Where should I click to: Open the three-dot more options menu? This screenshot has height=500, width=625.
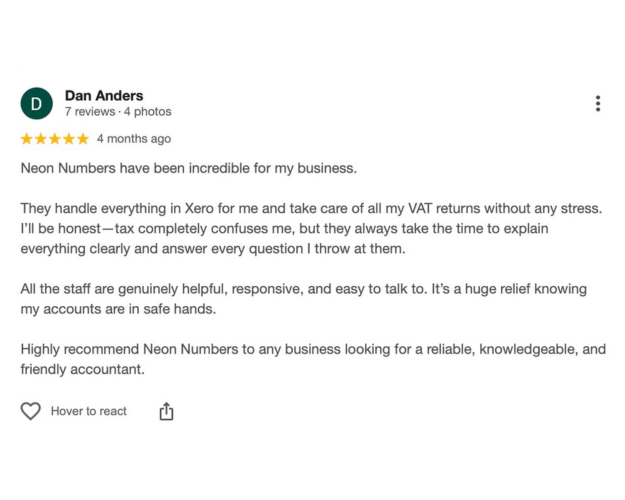597,104
